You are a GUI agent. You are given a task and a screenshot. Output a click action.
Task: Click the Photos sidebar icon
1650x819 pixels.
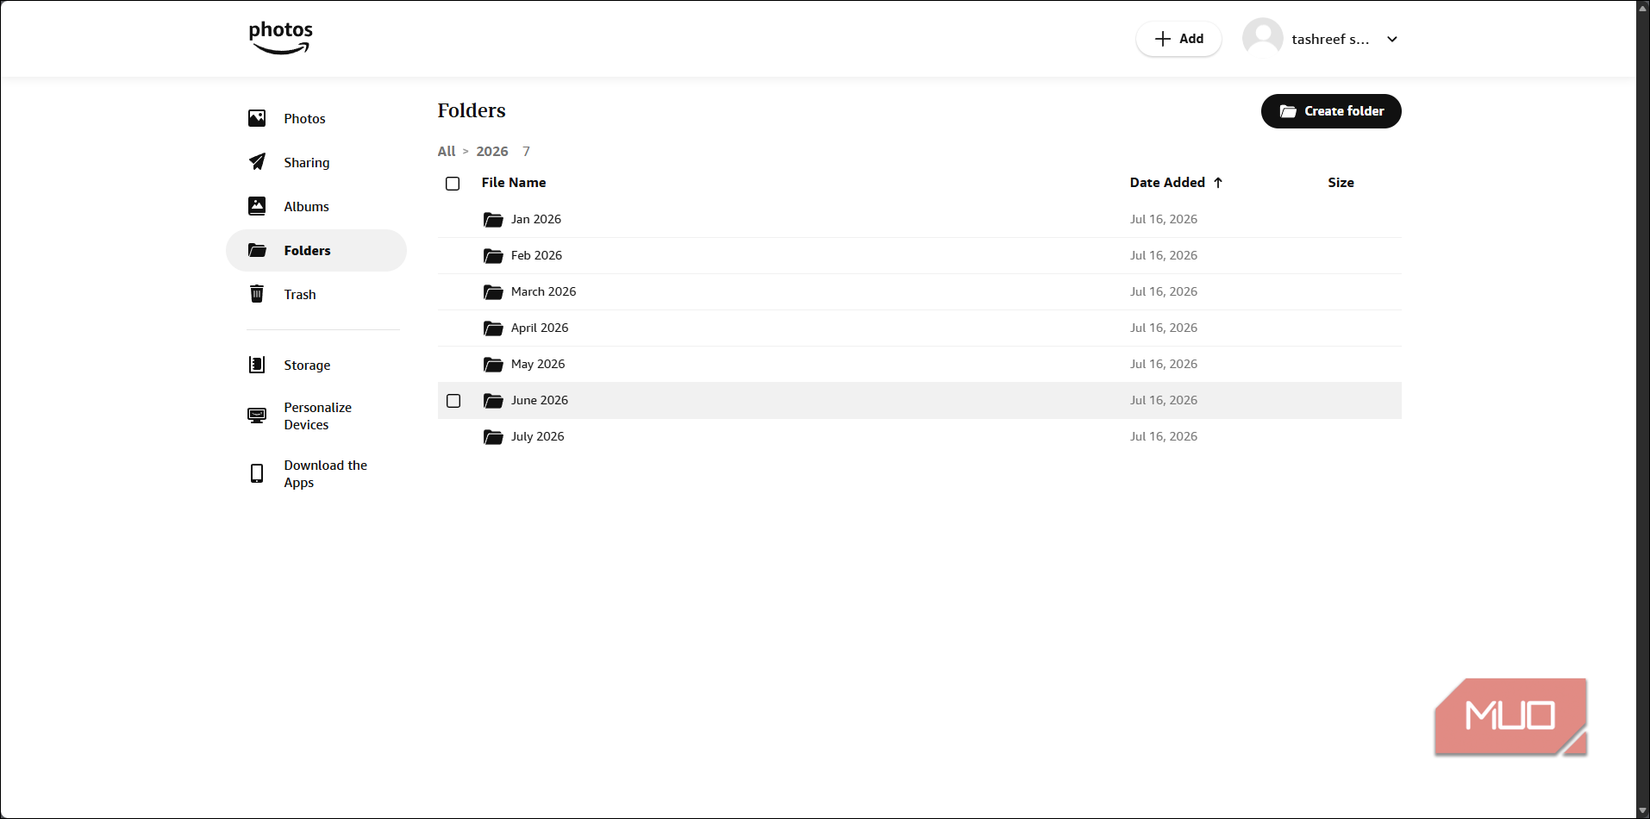point(257,118)
